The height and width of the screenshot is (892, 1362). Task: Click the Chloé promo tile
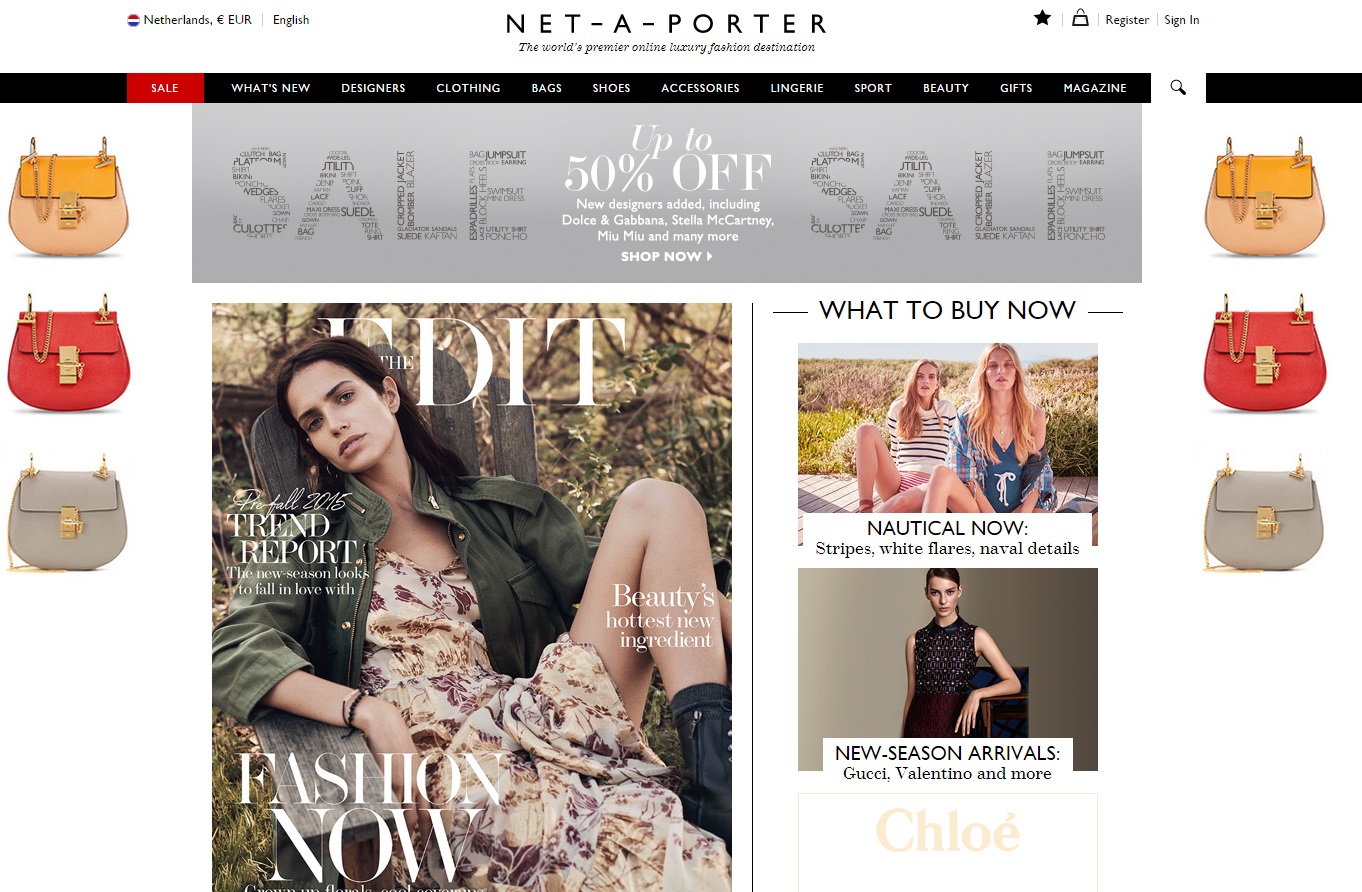click(x=948, y=842)
